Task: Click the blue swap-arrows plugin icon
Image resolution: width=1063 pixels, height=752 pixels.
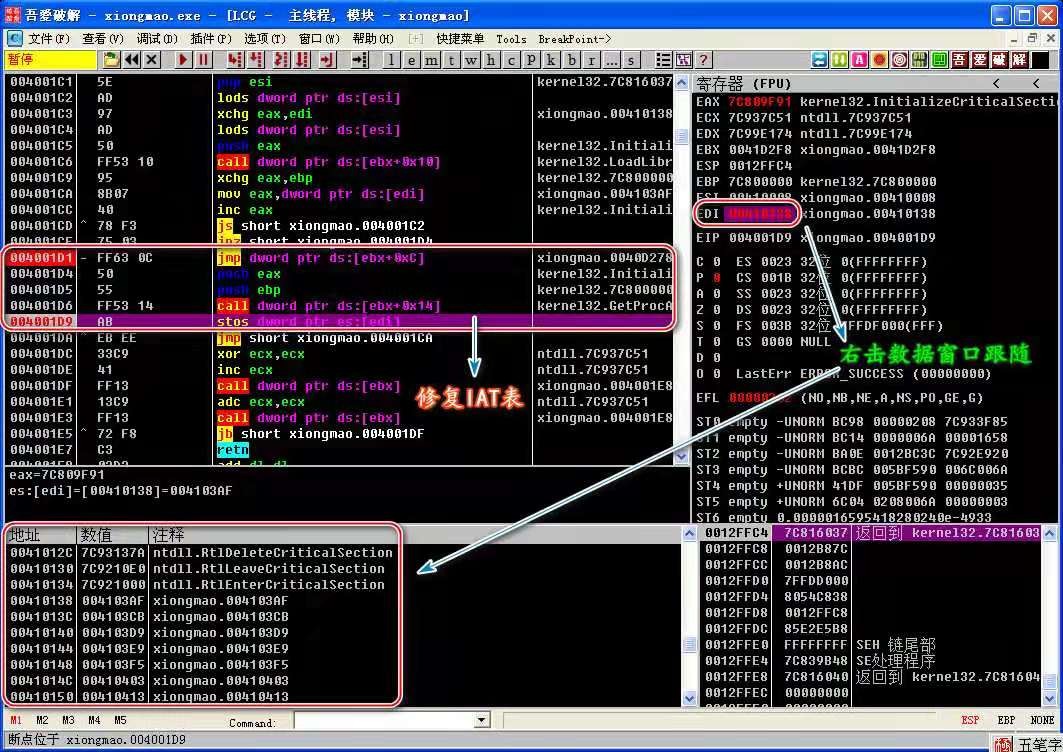Action: (x=820, y=60)
